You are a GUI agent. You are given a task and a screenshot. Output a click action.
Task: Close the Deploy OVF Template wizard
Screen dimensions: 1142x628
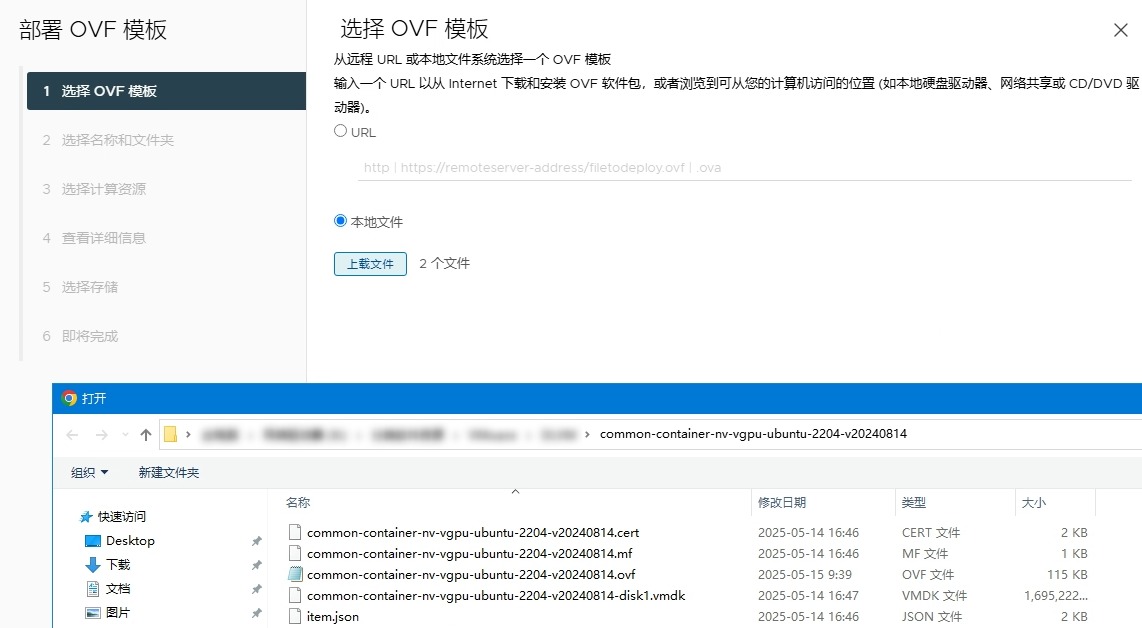coord(1120,30)
